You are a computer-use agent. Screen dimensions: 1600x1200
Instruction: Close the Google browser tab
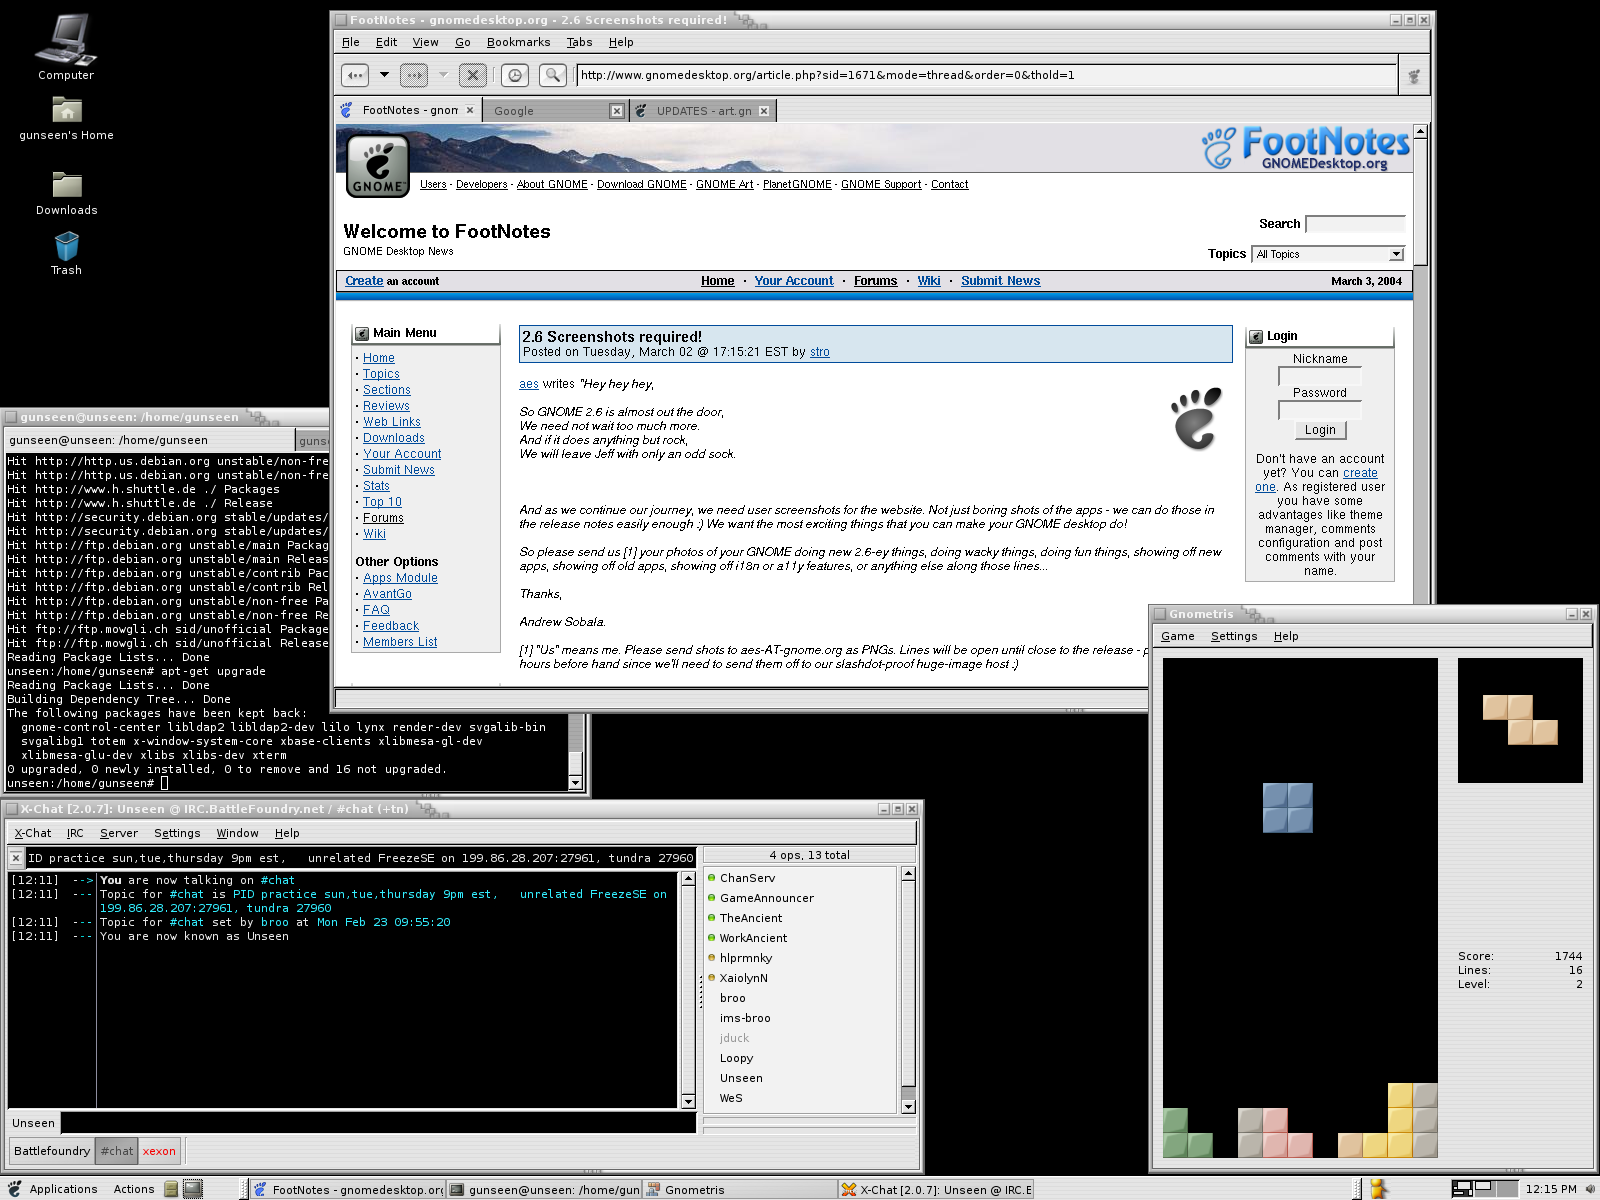617,111
